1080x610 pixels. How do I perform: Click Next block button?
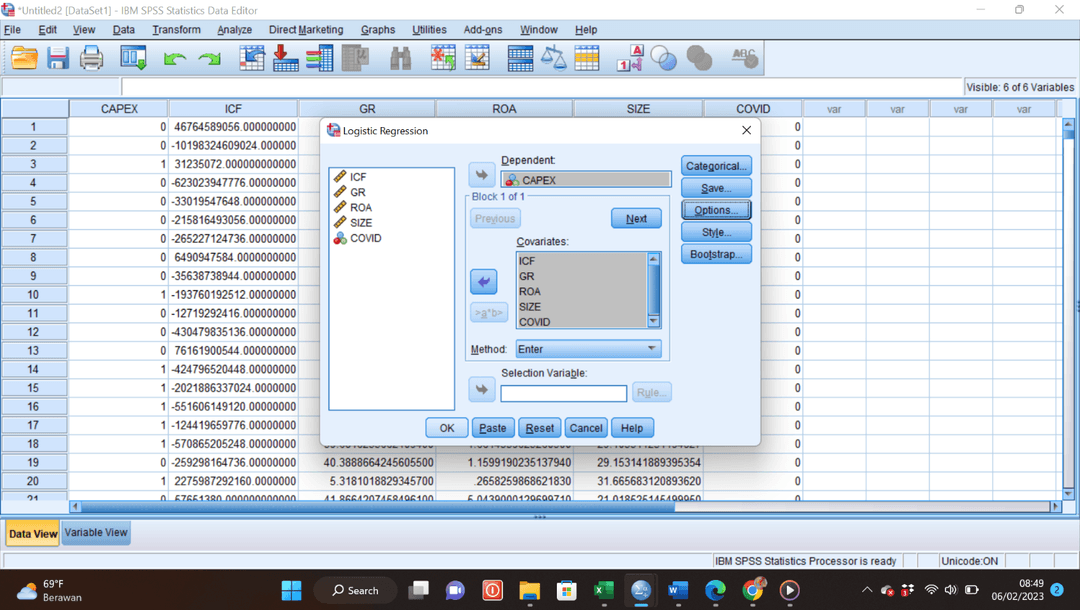pos(636,218)
